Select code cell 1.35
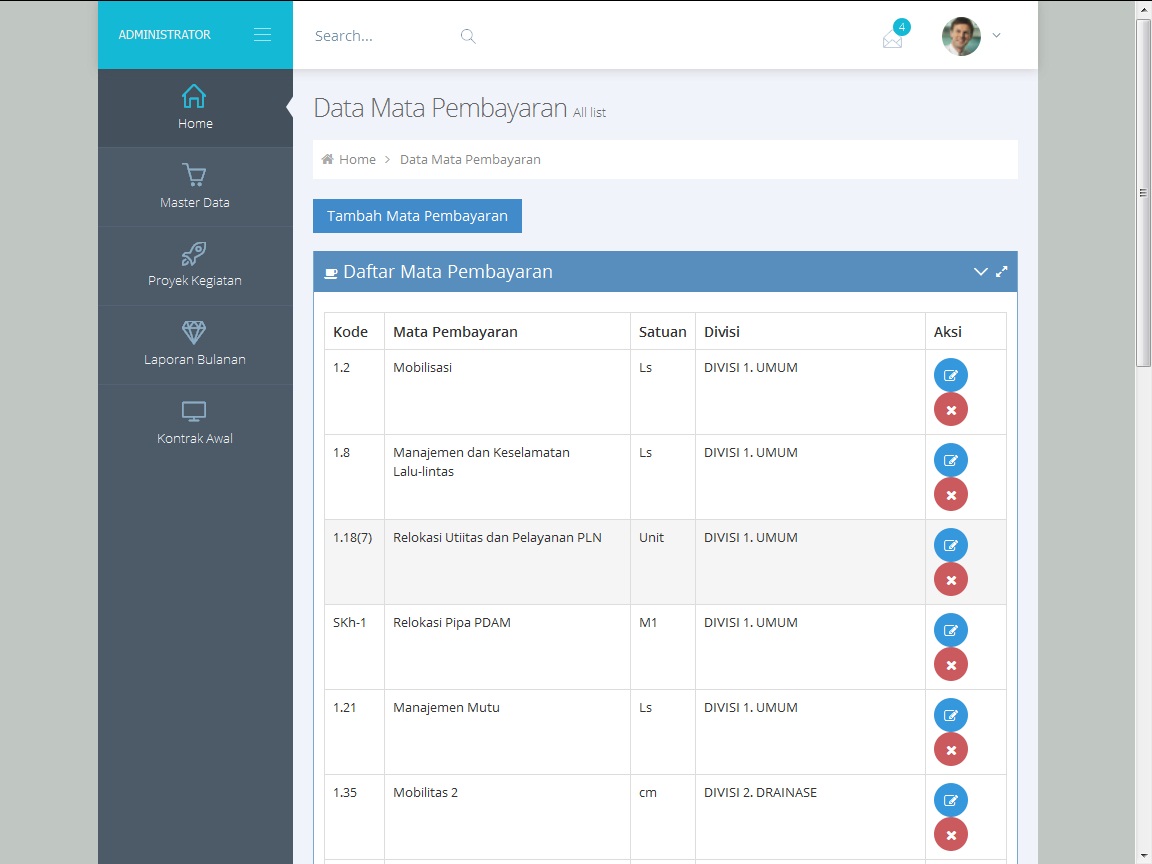Viewport: 1152px width, 864px height. (x=354, y=817)
